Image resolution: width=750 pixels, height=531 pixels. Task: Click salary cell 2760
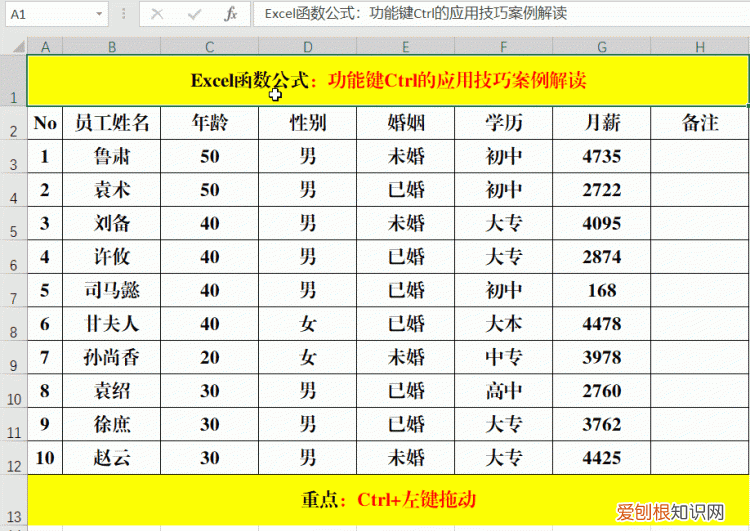click(x=602, y=391)
